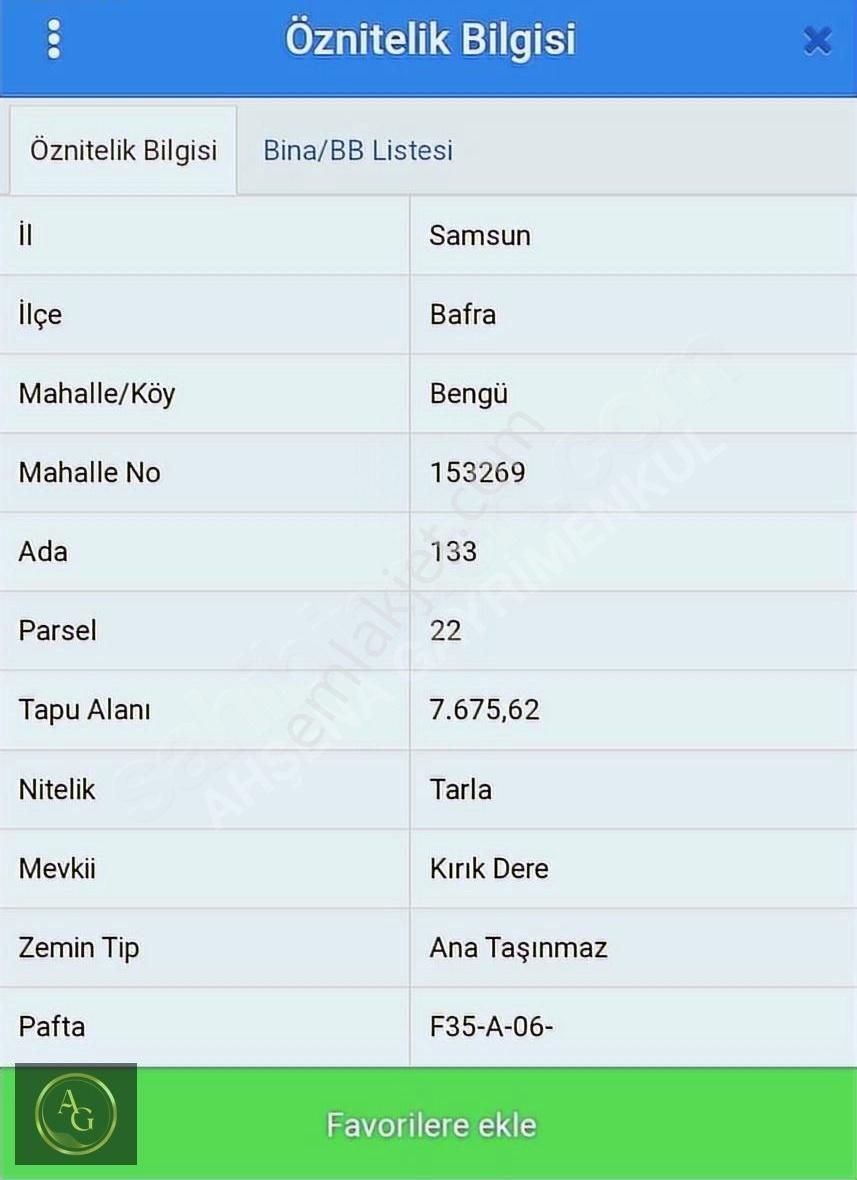This screenshot has width=857, height=1180.
Task: Click the Zemin Tip label
Action: coord(79,947)
